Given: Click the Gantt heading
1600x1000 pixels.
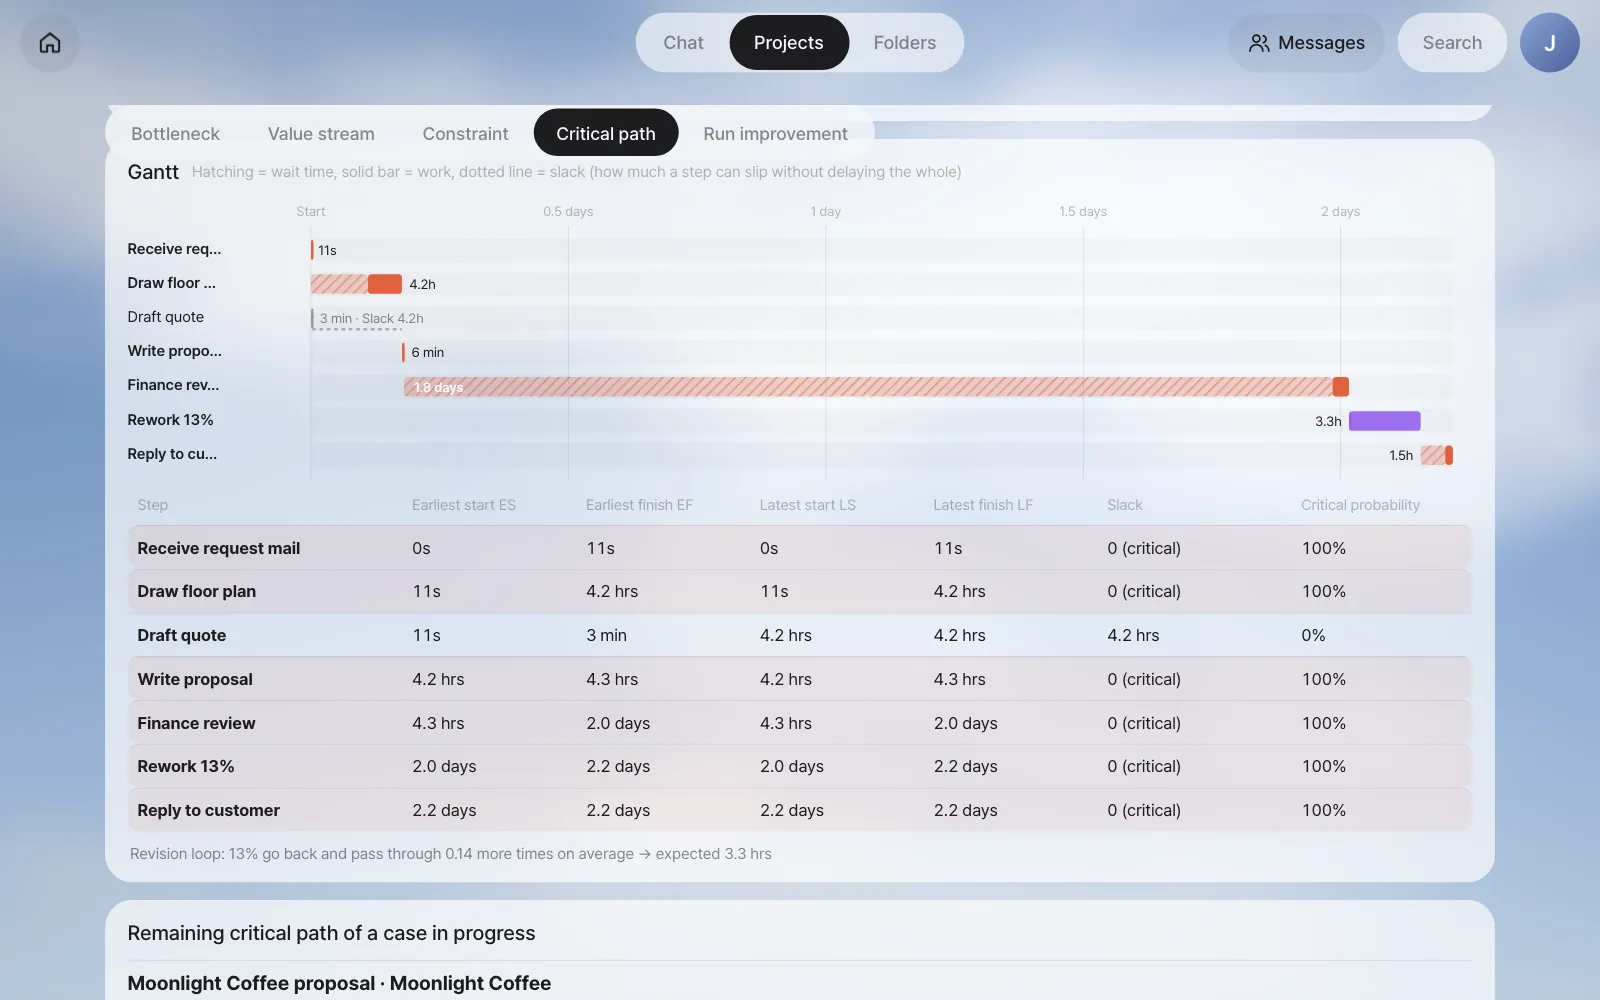Looking at the screenshot, I should [x=153, y=172].
